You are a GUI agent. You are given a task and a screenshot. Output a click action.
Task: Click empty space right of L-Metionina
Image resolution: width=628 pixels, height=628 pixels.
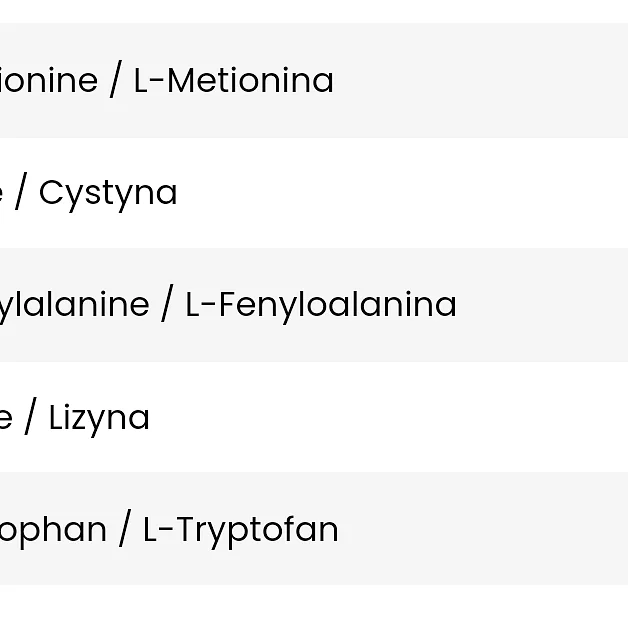click(x=480, y=80)
